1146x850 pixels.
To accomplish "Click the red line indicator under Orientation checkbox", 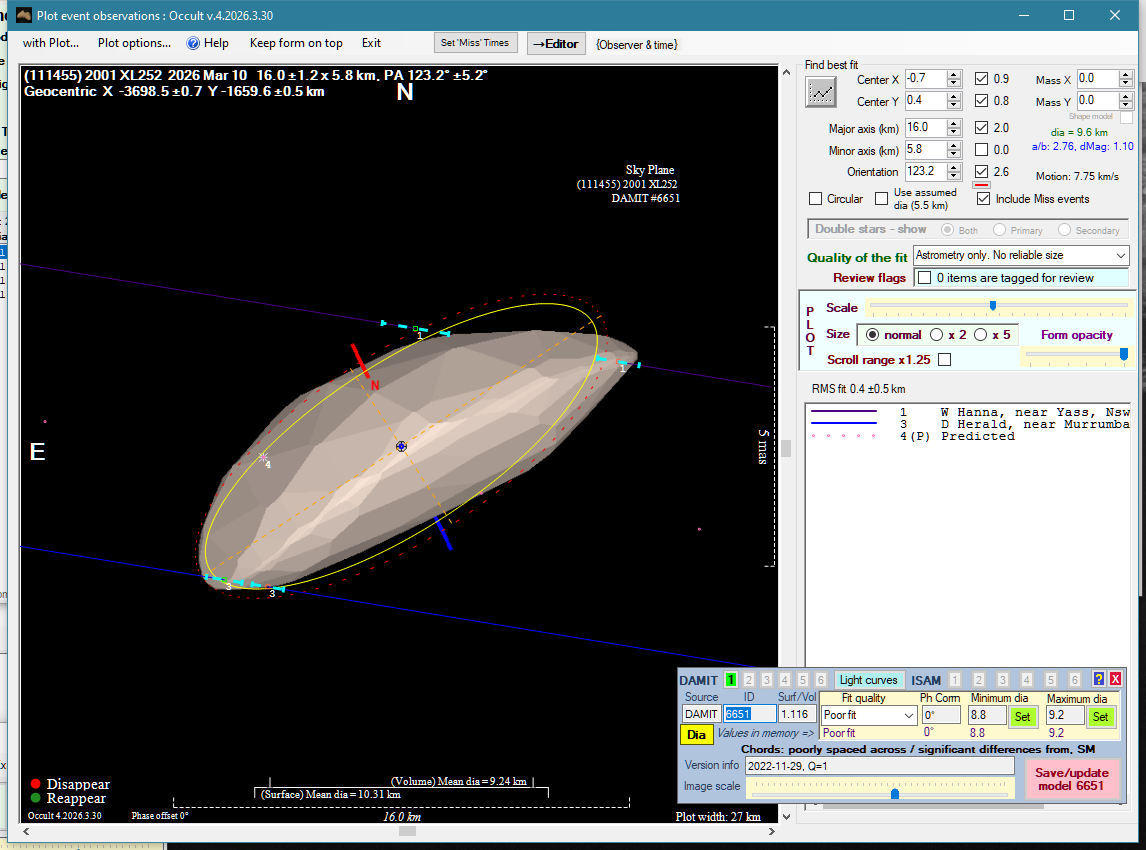I will [981, 185].
